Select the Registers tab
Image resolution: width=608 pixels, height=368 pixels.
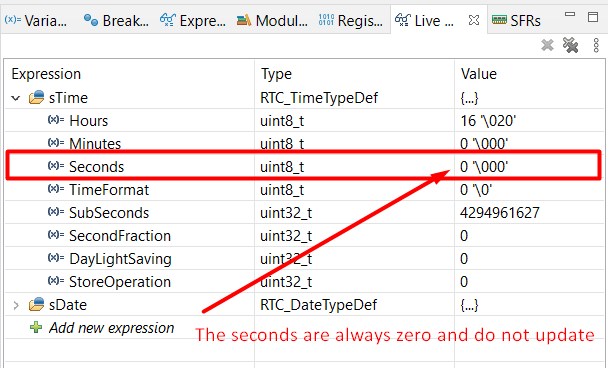tap(351, 21)
